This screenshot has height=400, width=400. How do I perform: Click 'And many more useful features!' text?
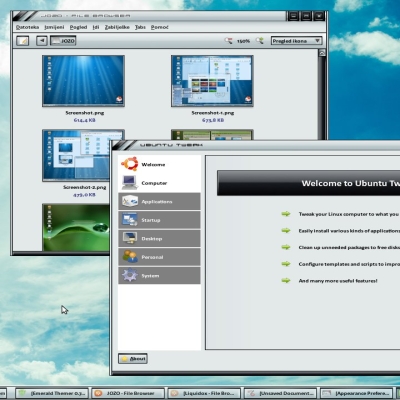(x=338, y=281)
